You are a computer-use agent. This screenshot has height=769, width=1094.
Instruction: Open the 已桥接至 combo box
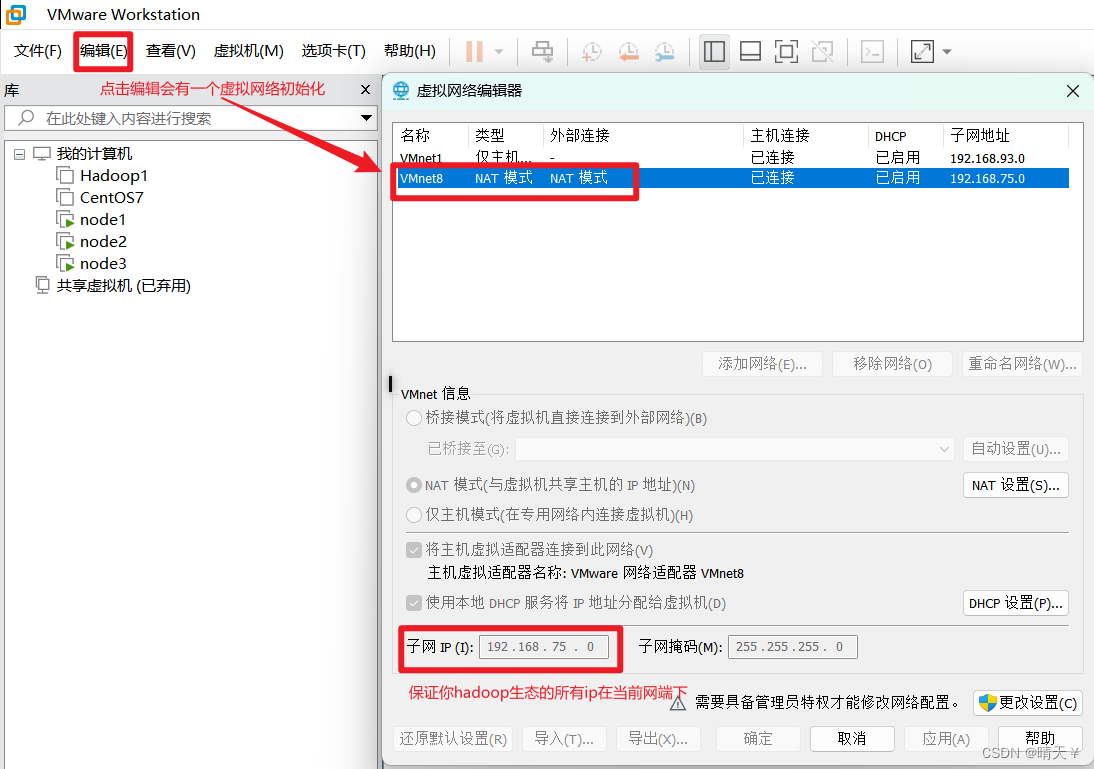pos(735,449)
